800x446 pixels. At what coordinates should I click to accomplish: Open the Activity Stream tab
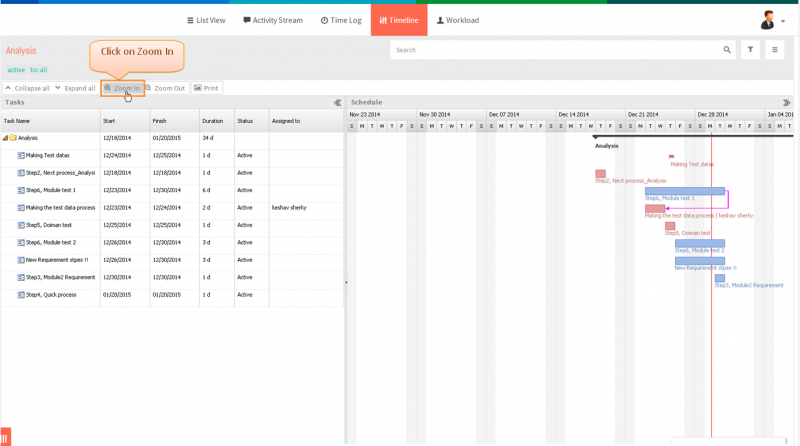point(273,20)
